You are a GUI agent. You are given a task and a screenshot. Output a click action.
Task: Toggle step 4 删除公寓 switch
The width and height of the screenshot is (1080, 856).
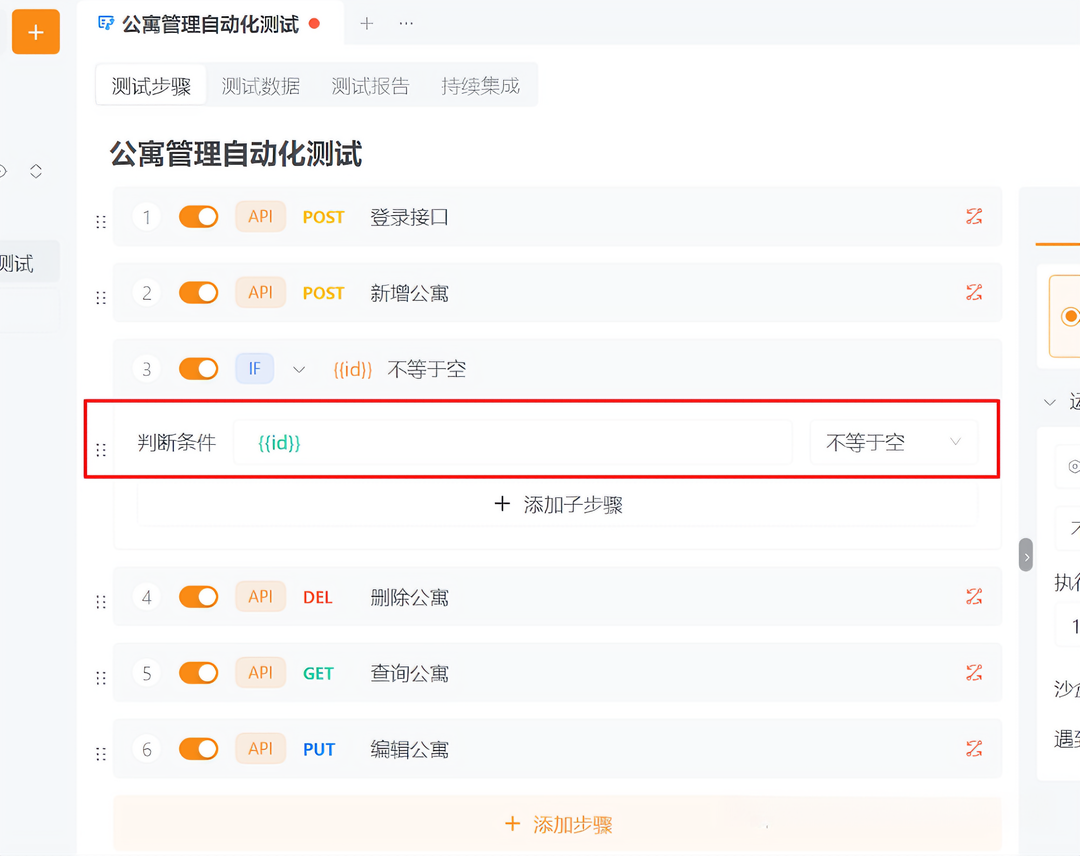point(198,596)
